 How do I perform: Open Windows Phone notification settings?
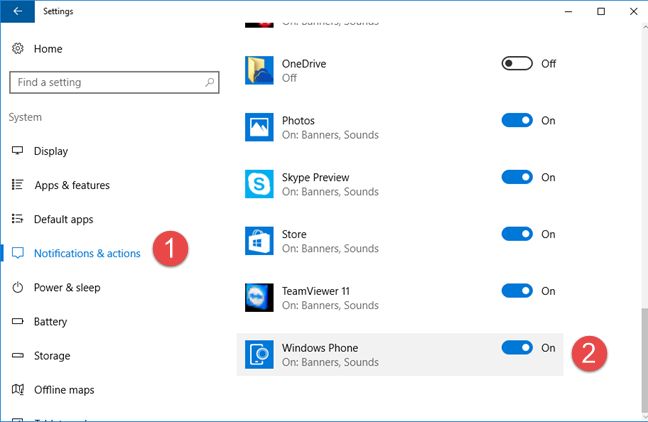(x=400, y=355)
